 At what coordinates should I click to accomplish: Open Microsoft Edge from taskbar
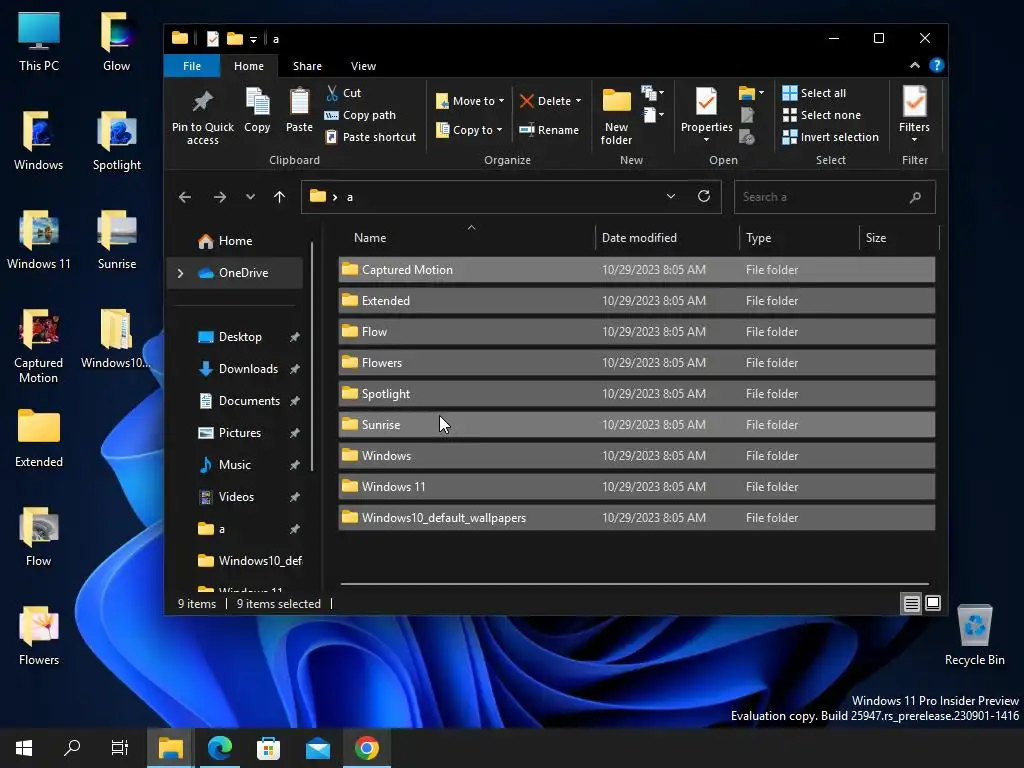tap(219, 748)
